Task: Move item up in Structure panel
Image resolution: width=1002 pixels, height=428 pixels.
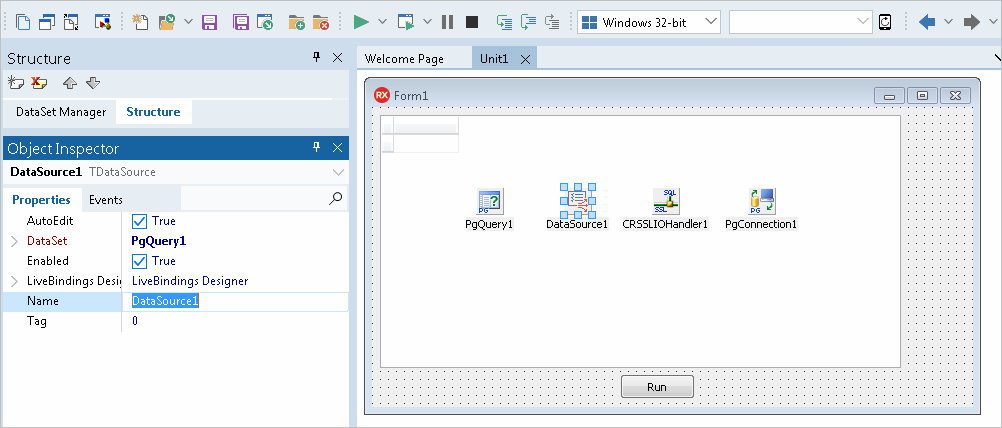Action: 70,83
